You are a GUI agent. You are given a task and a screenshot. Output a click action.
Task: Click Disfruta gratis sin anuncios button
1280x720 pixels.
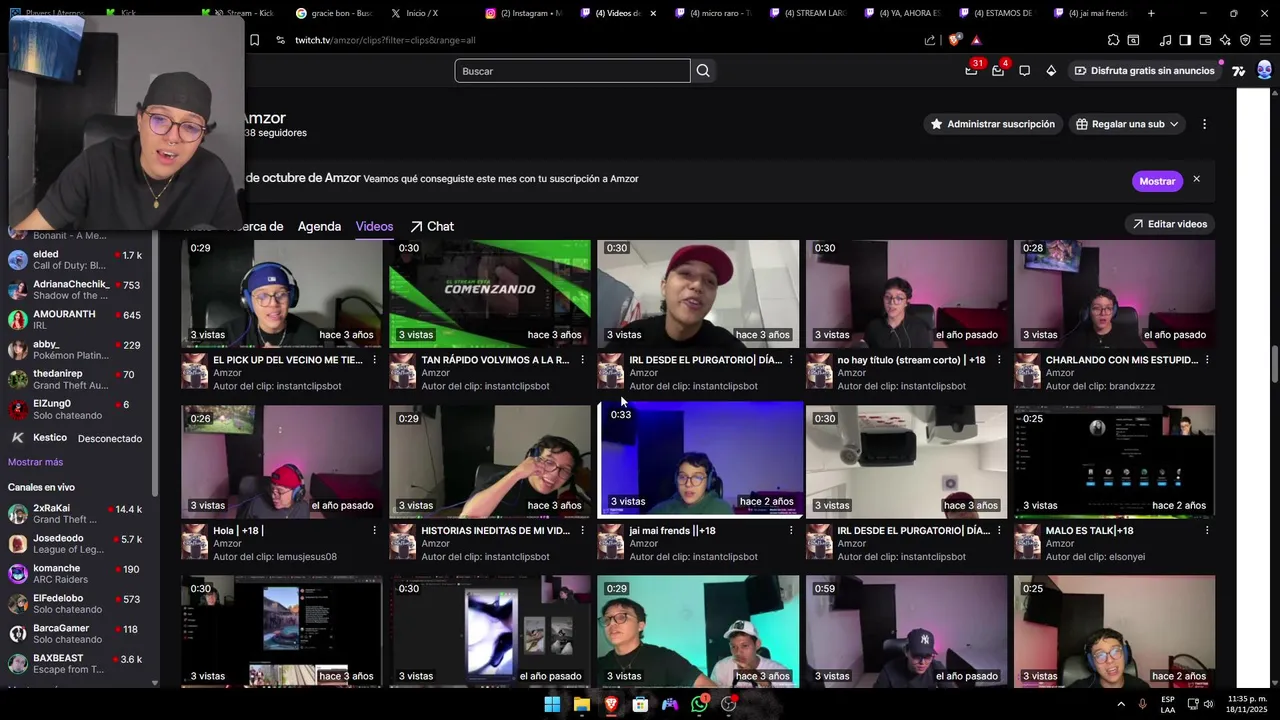click(x=1144, y=71)
